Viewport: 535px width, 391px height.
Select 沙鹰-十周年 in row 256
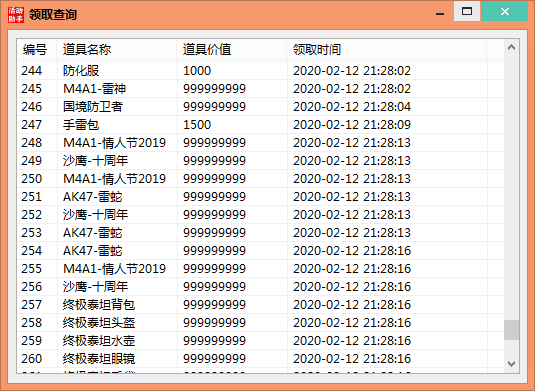(95, 287)
